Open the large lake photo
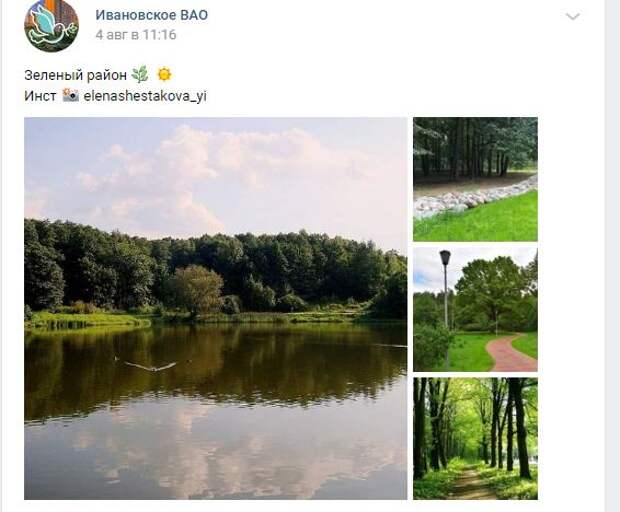The image size is (620, 512). pos(215,308)
